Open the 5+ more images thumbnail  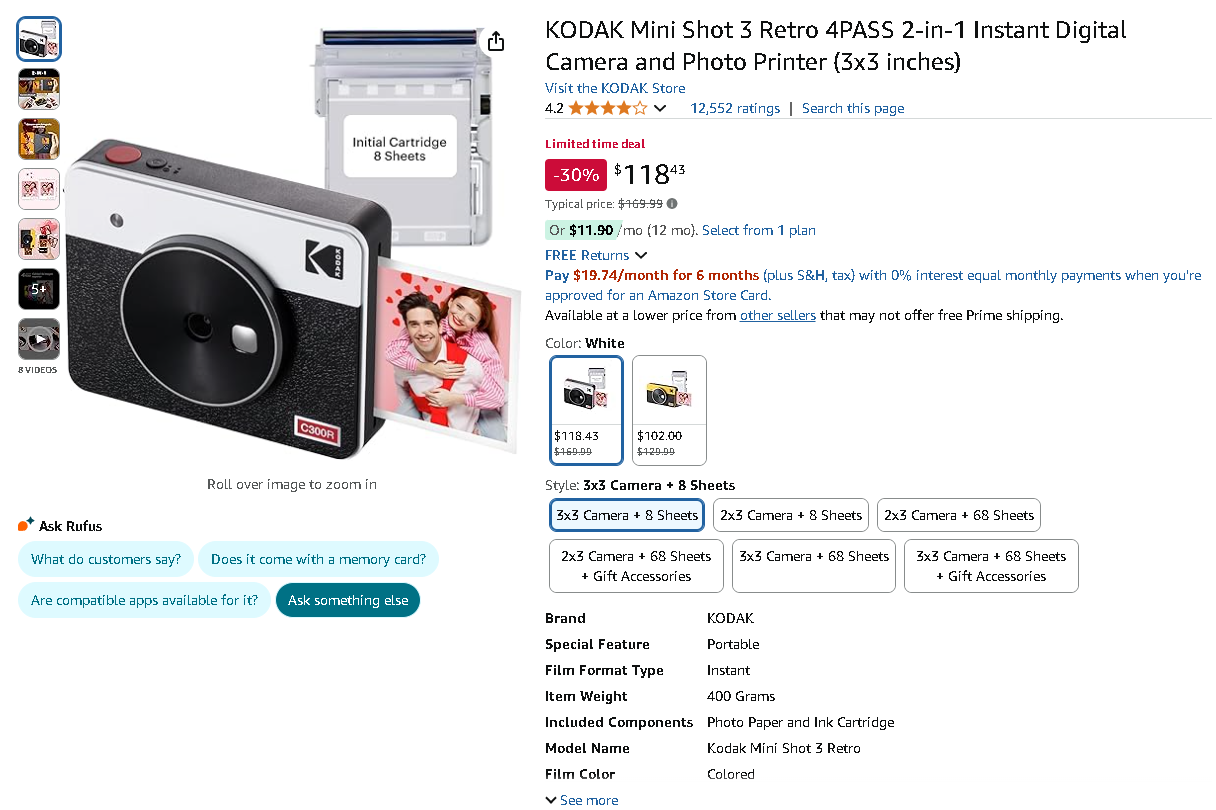click(x=39, y=289)
